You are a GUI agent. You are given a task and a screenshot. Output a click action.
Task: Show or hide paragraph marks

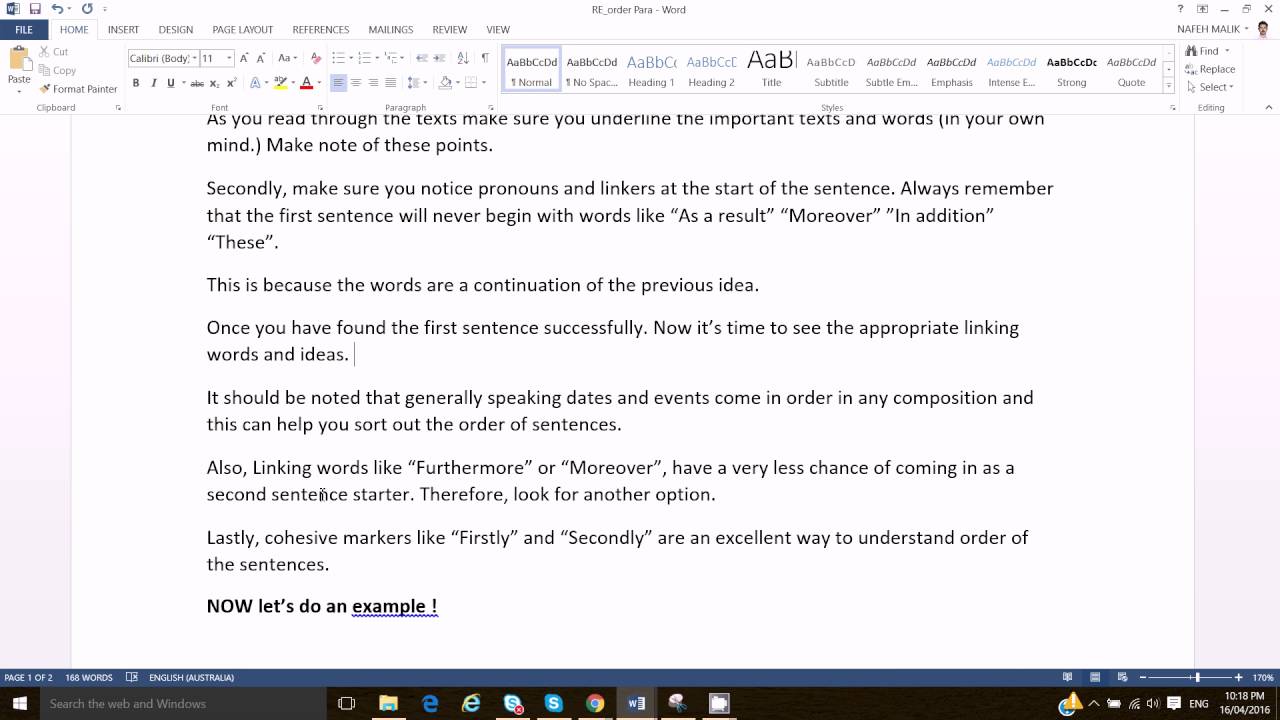pyautogui.click(x=485, y=58)
